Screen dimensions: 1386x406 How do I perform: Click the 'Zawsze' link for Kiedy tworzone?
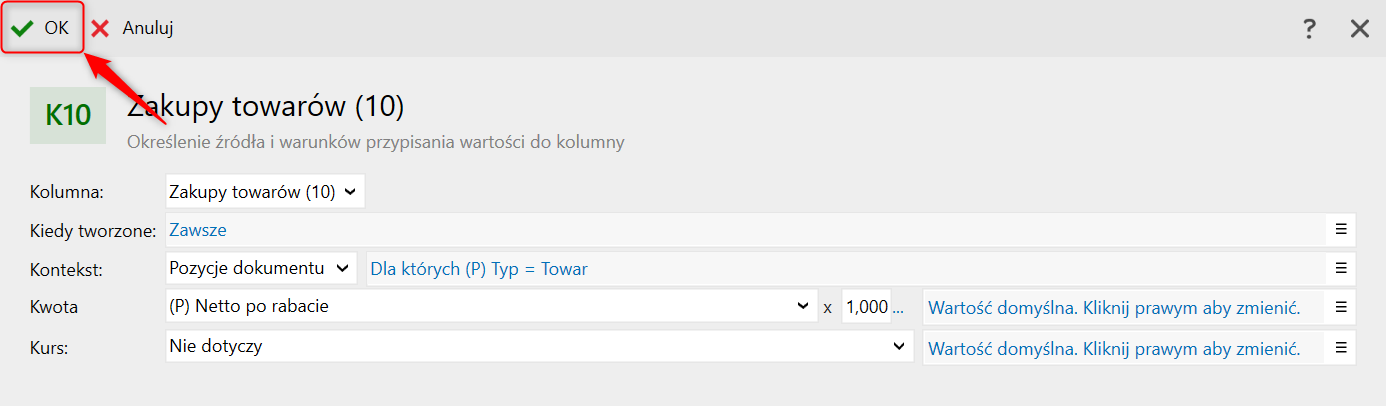click(198, 230)
